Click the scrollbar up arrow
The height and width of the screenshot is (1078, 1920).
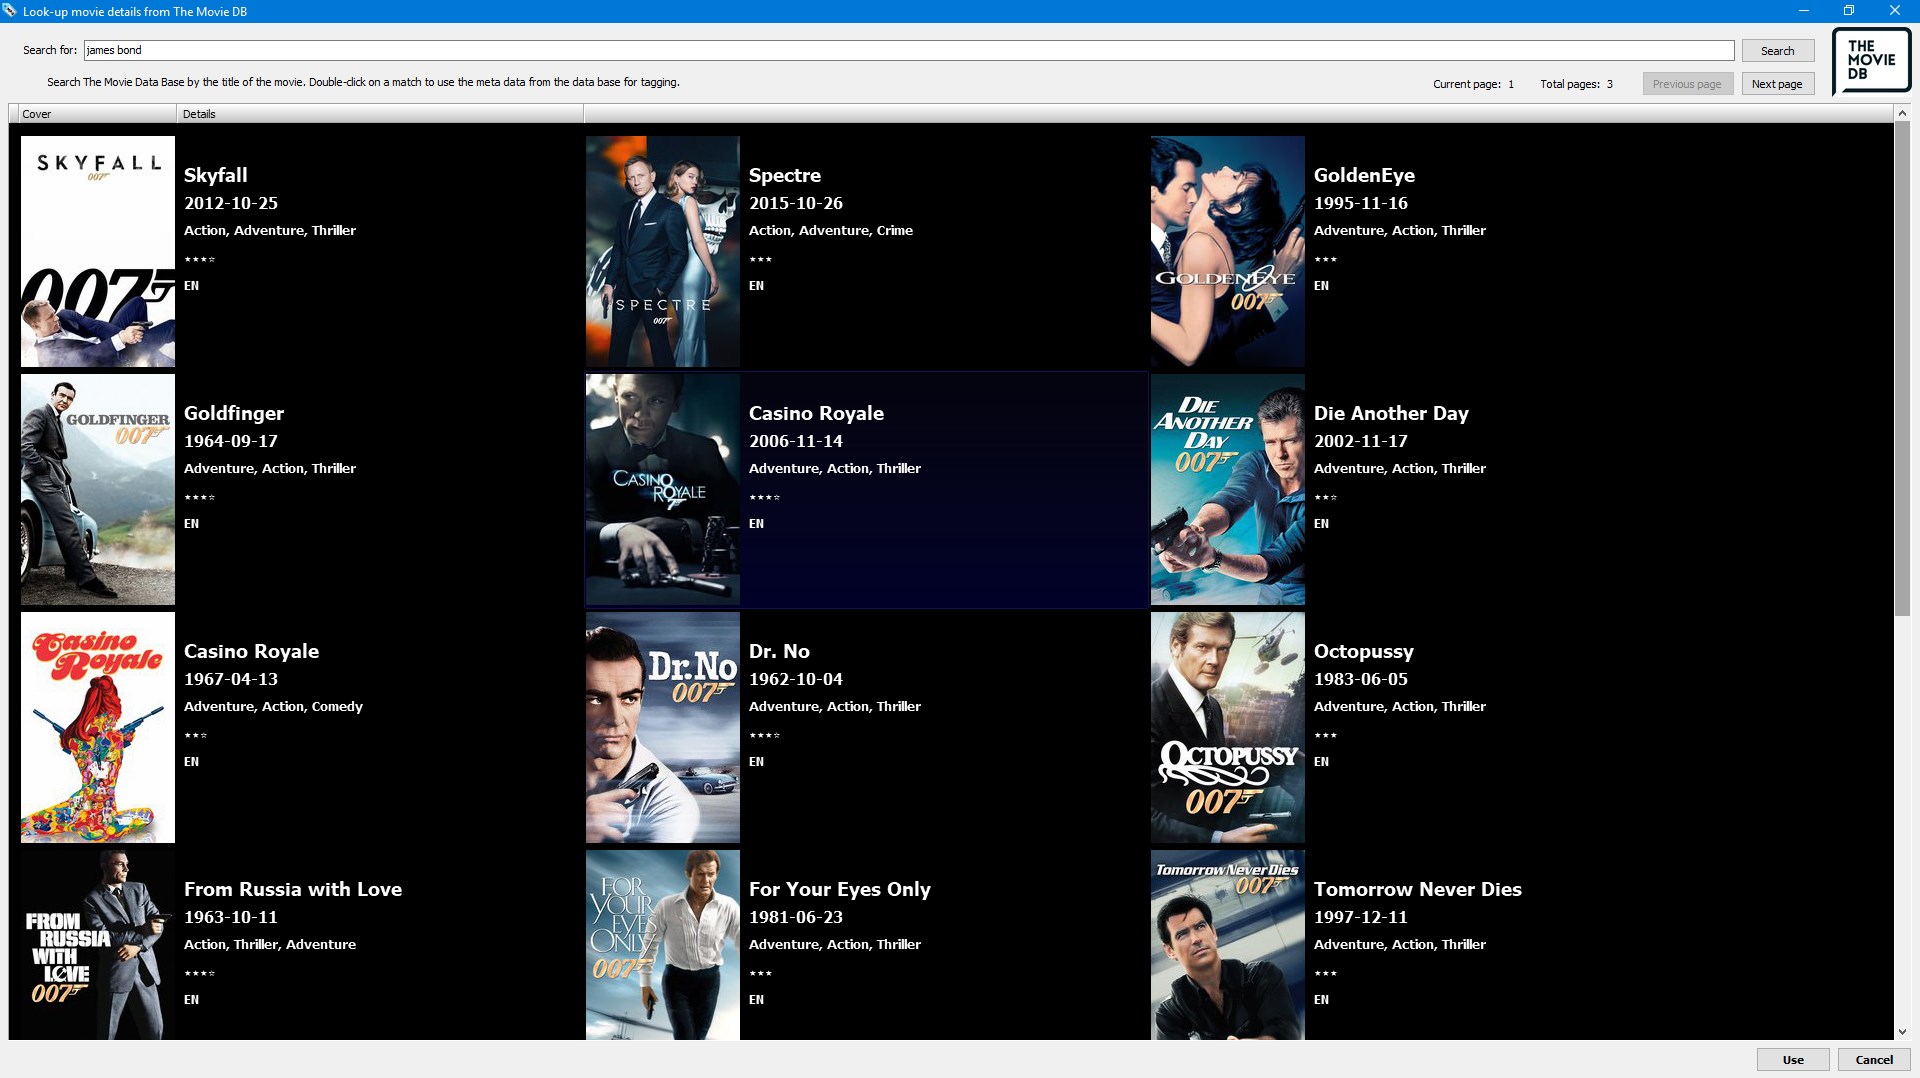point(1902,113)
